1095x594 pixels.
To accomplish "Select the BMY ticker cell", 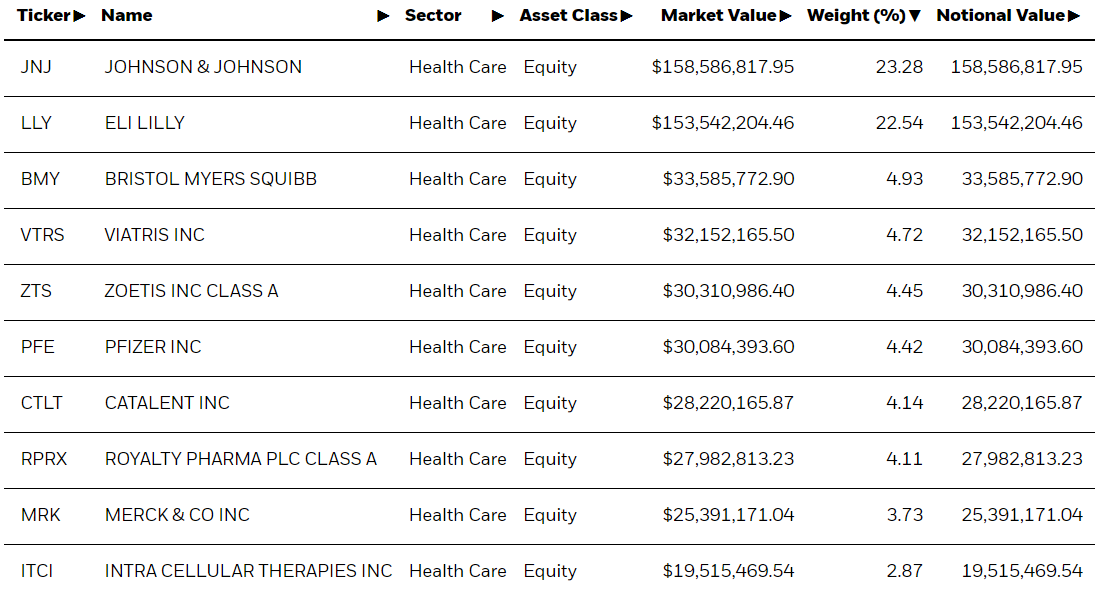I will [41, 179].
